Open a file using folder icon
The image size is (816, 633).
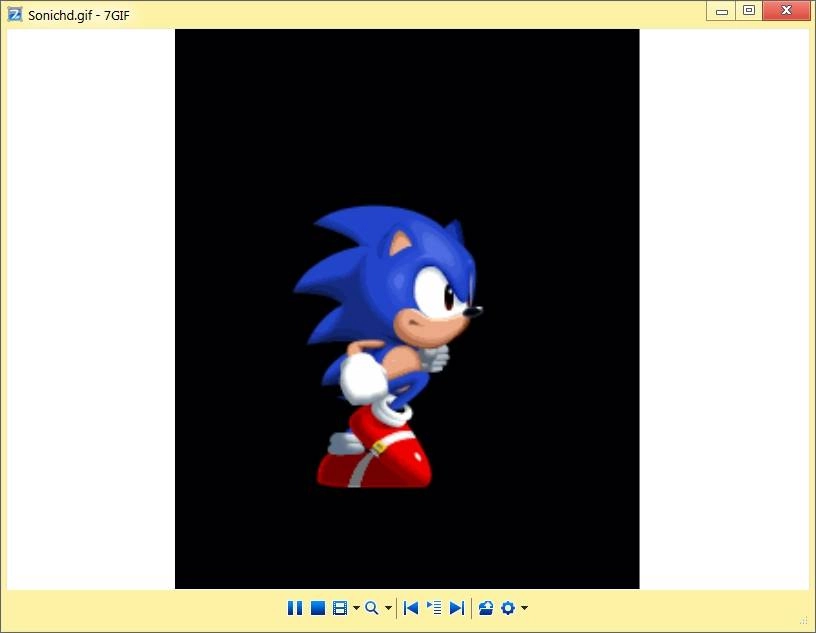[486, 608]
